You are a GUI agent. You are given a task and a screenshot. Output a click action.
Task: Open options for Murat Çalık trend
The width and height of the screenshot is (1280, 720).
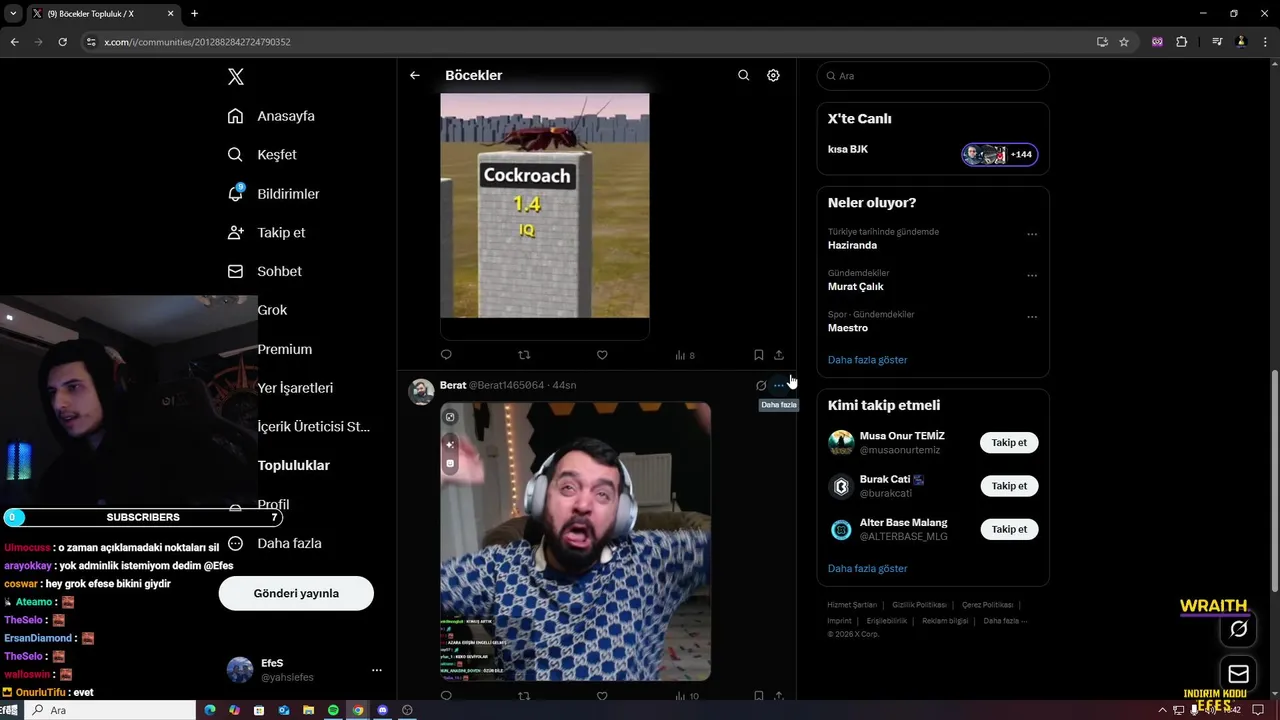pyautogui.click(x=1032, y=276)
